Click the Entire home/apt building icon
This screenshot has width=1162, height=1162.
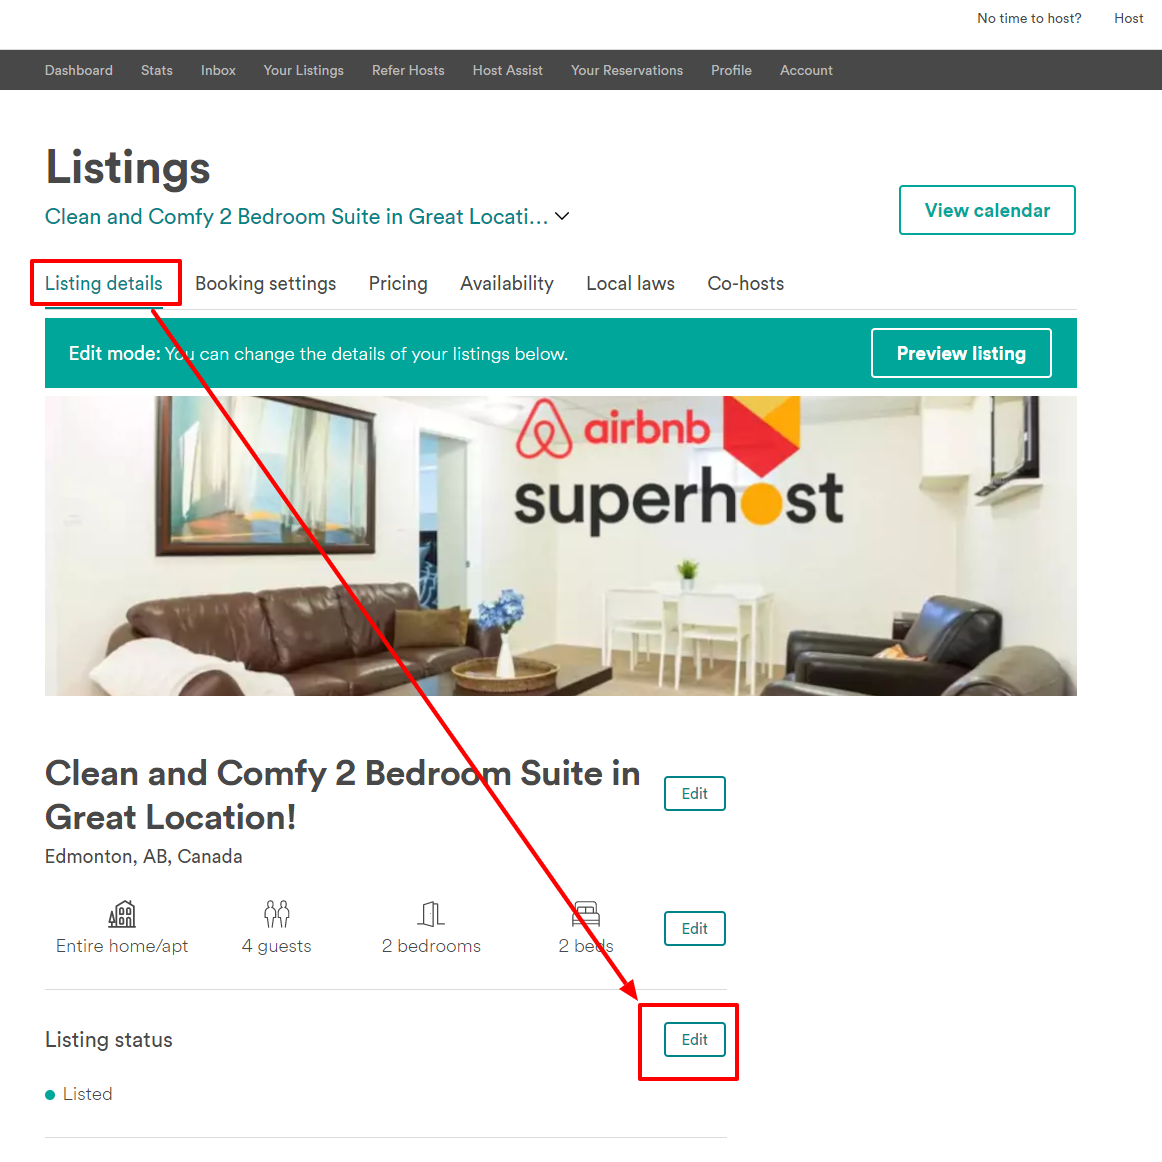tap(122, 914)
